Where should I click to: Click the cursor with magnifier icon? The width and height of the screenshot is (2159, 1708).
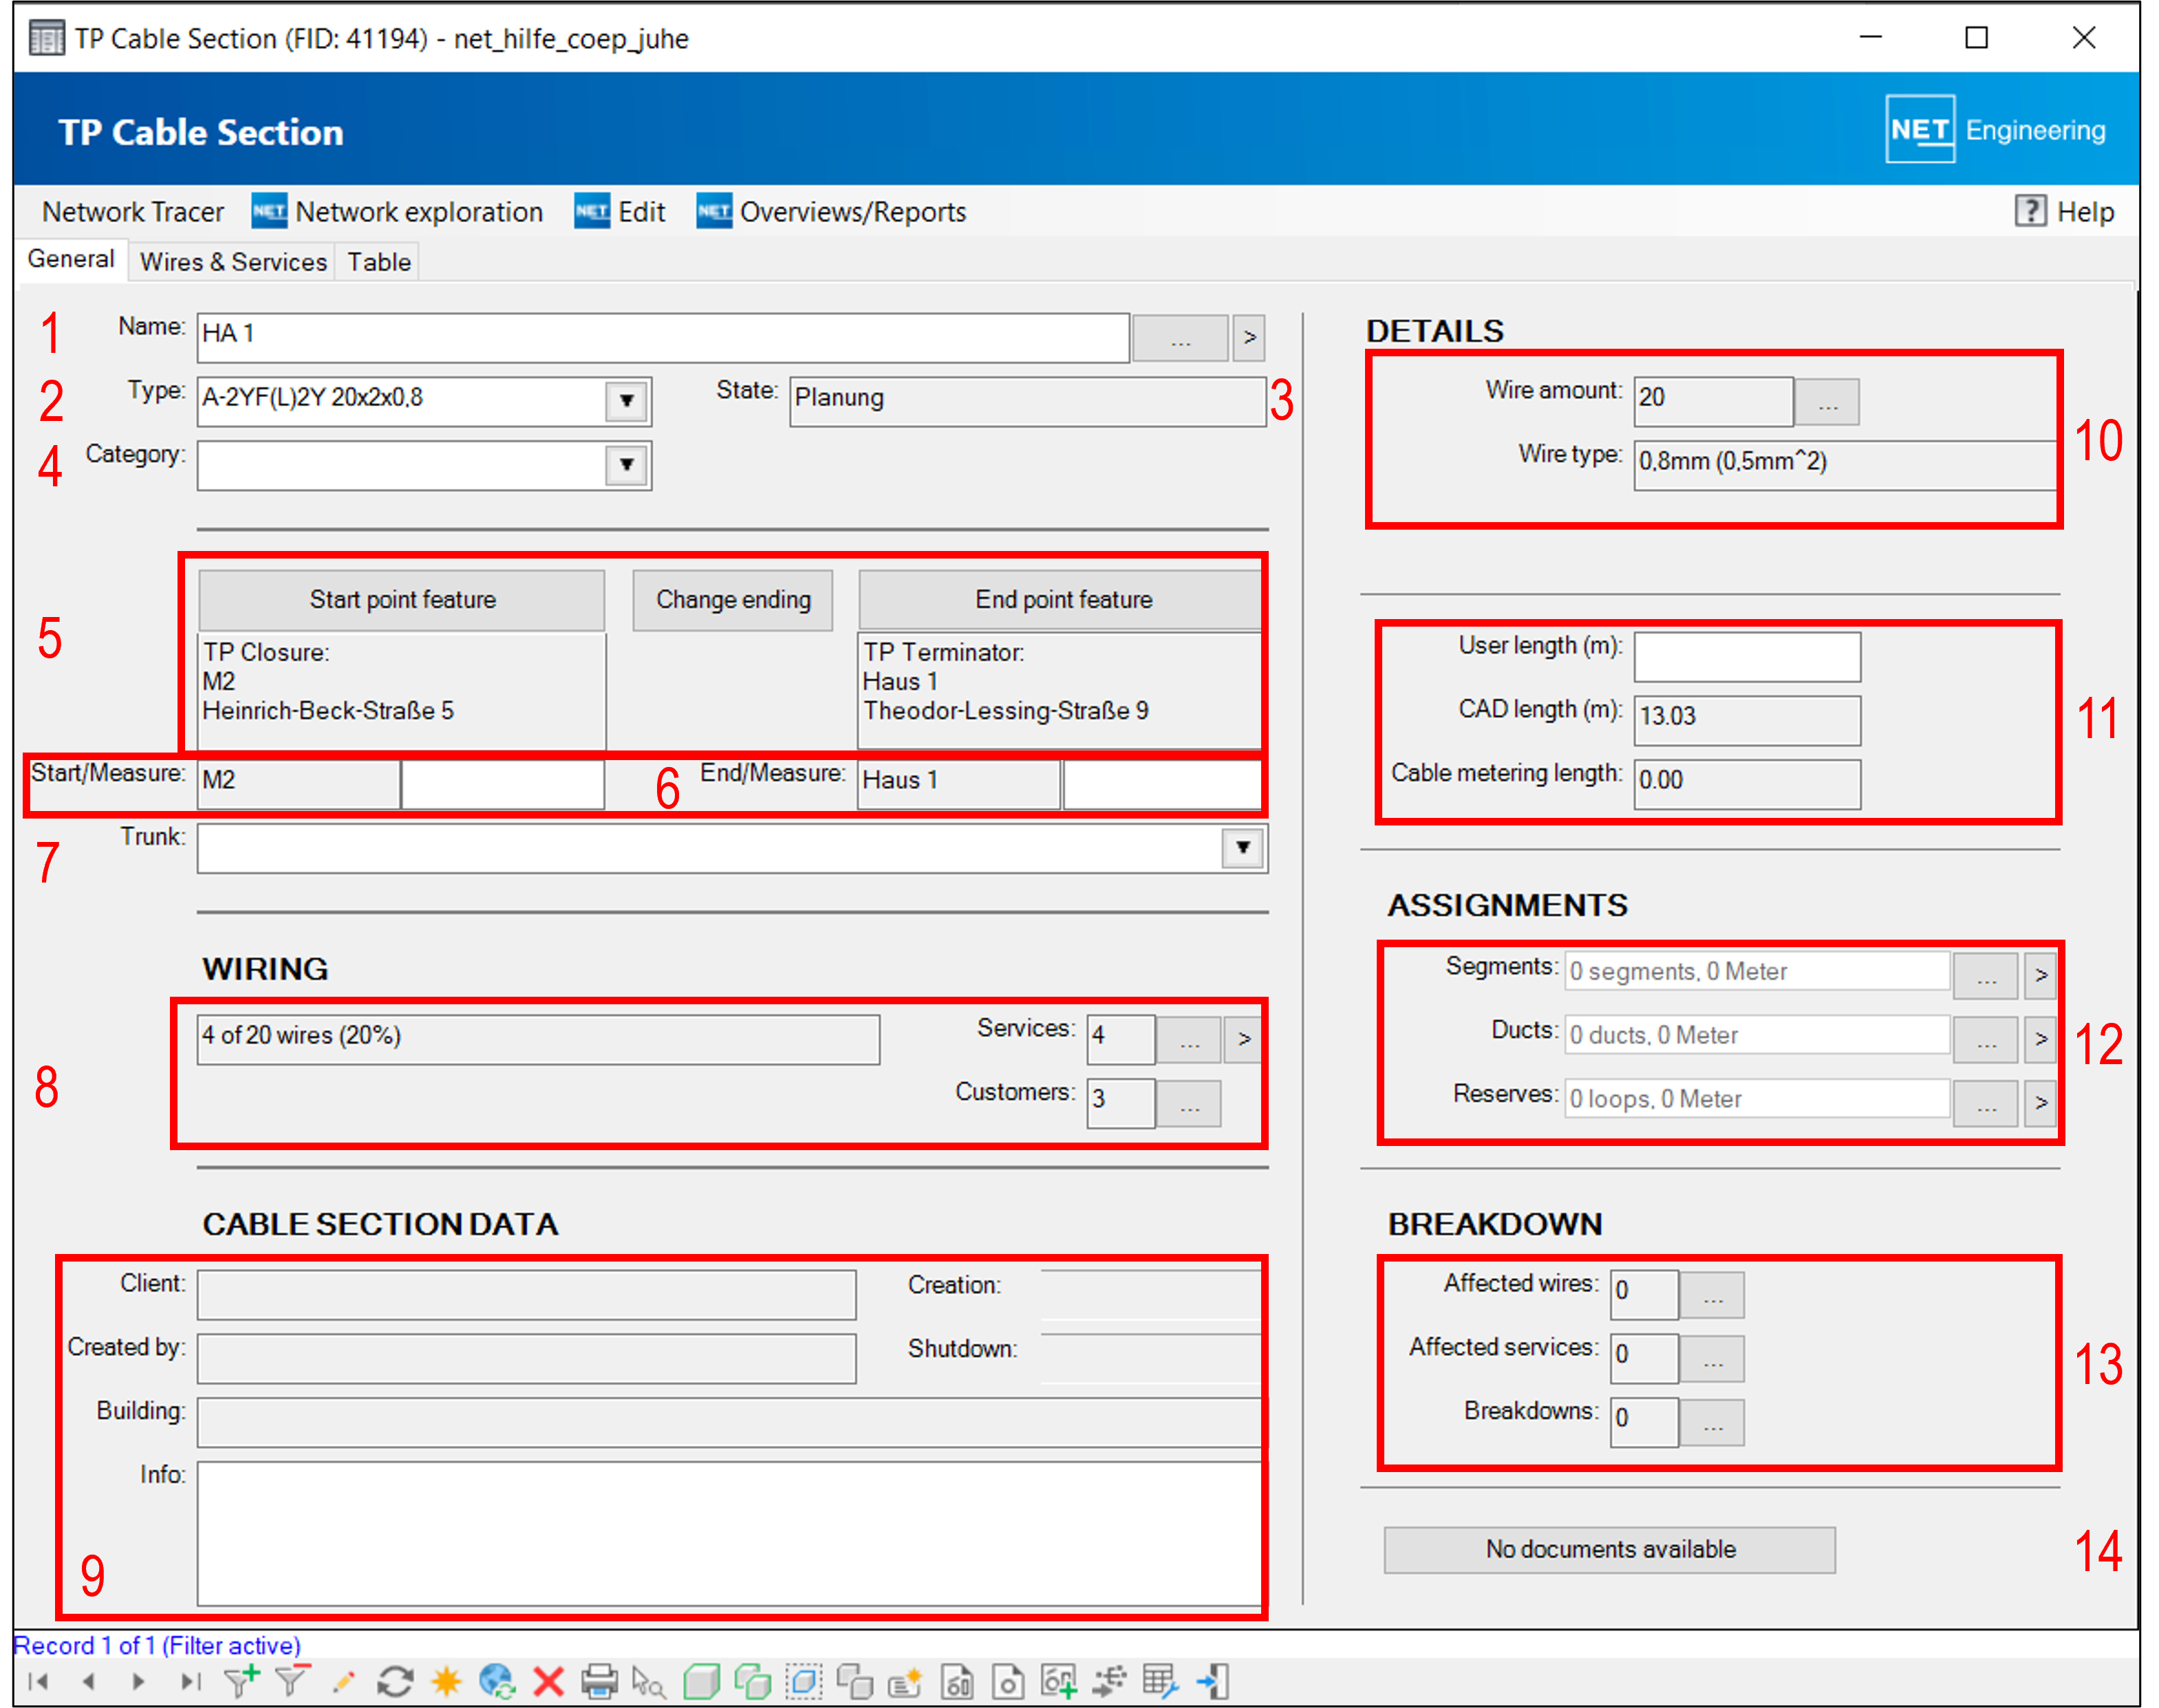tap(649, 1681)
